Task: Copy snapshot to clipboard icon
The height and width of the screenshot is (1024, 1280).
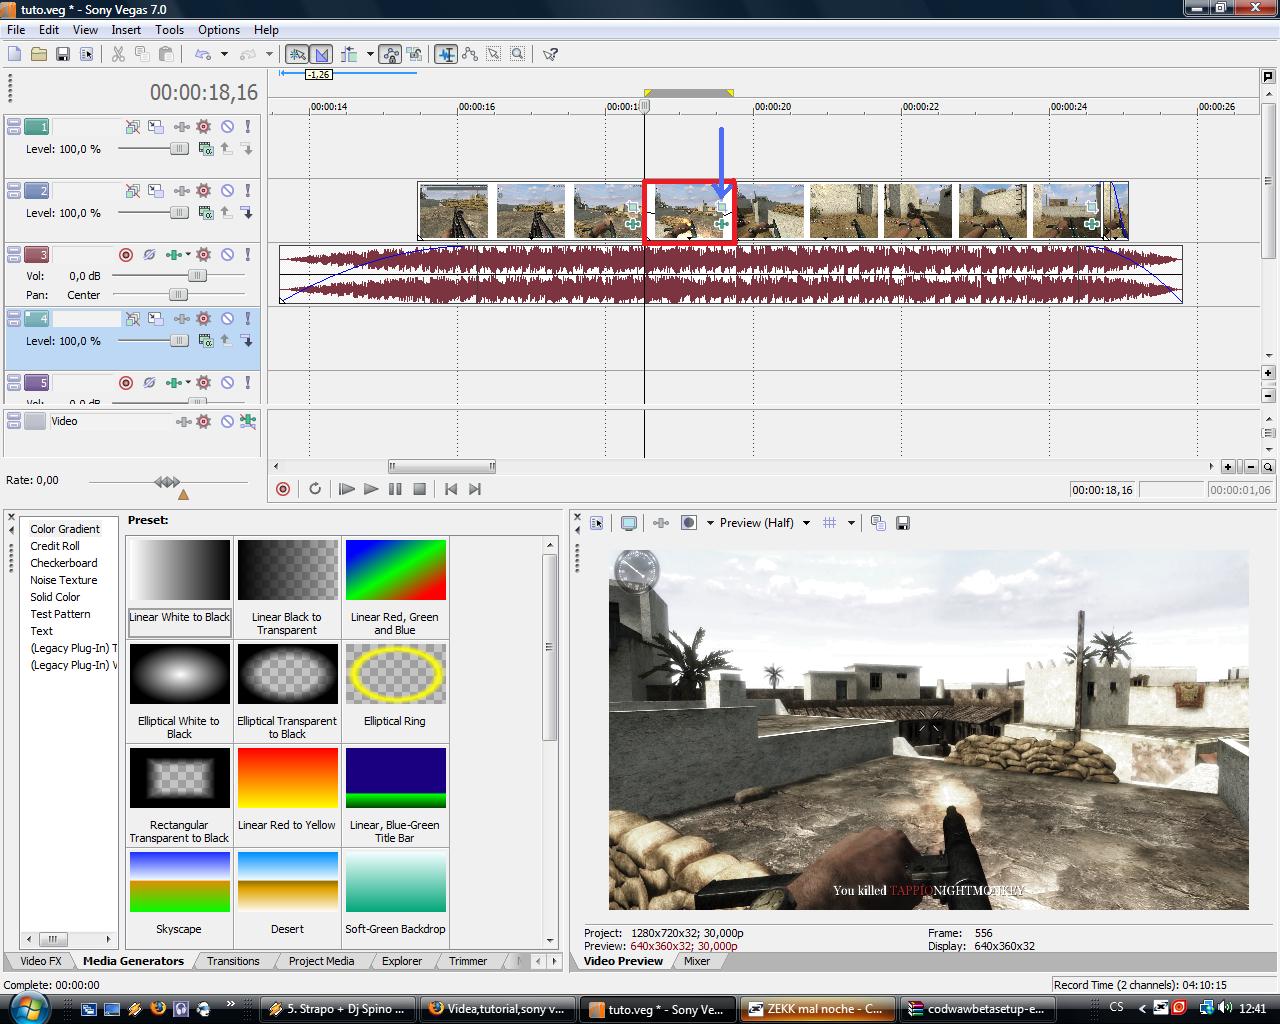Action: (x=878, y=523)
